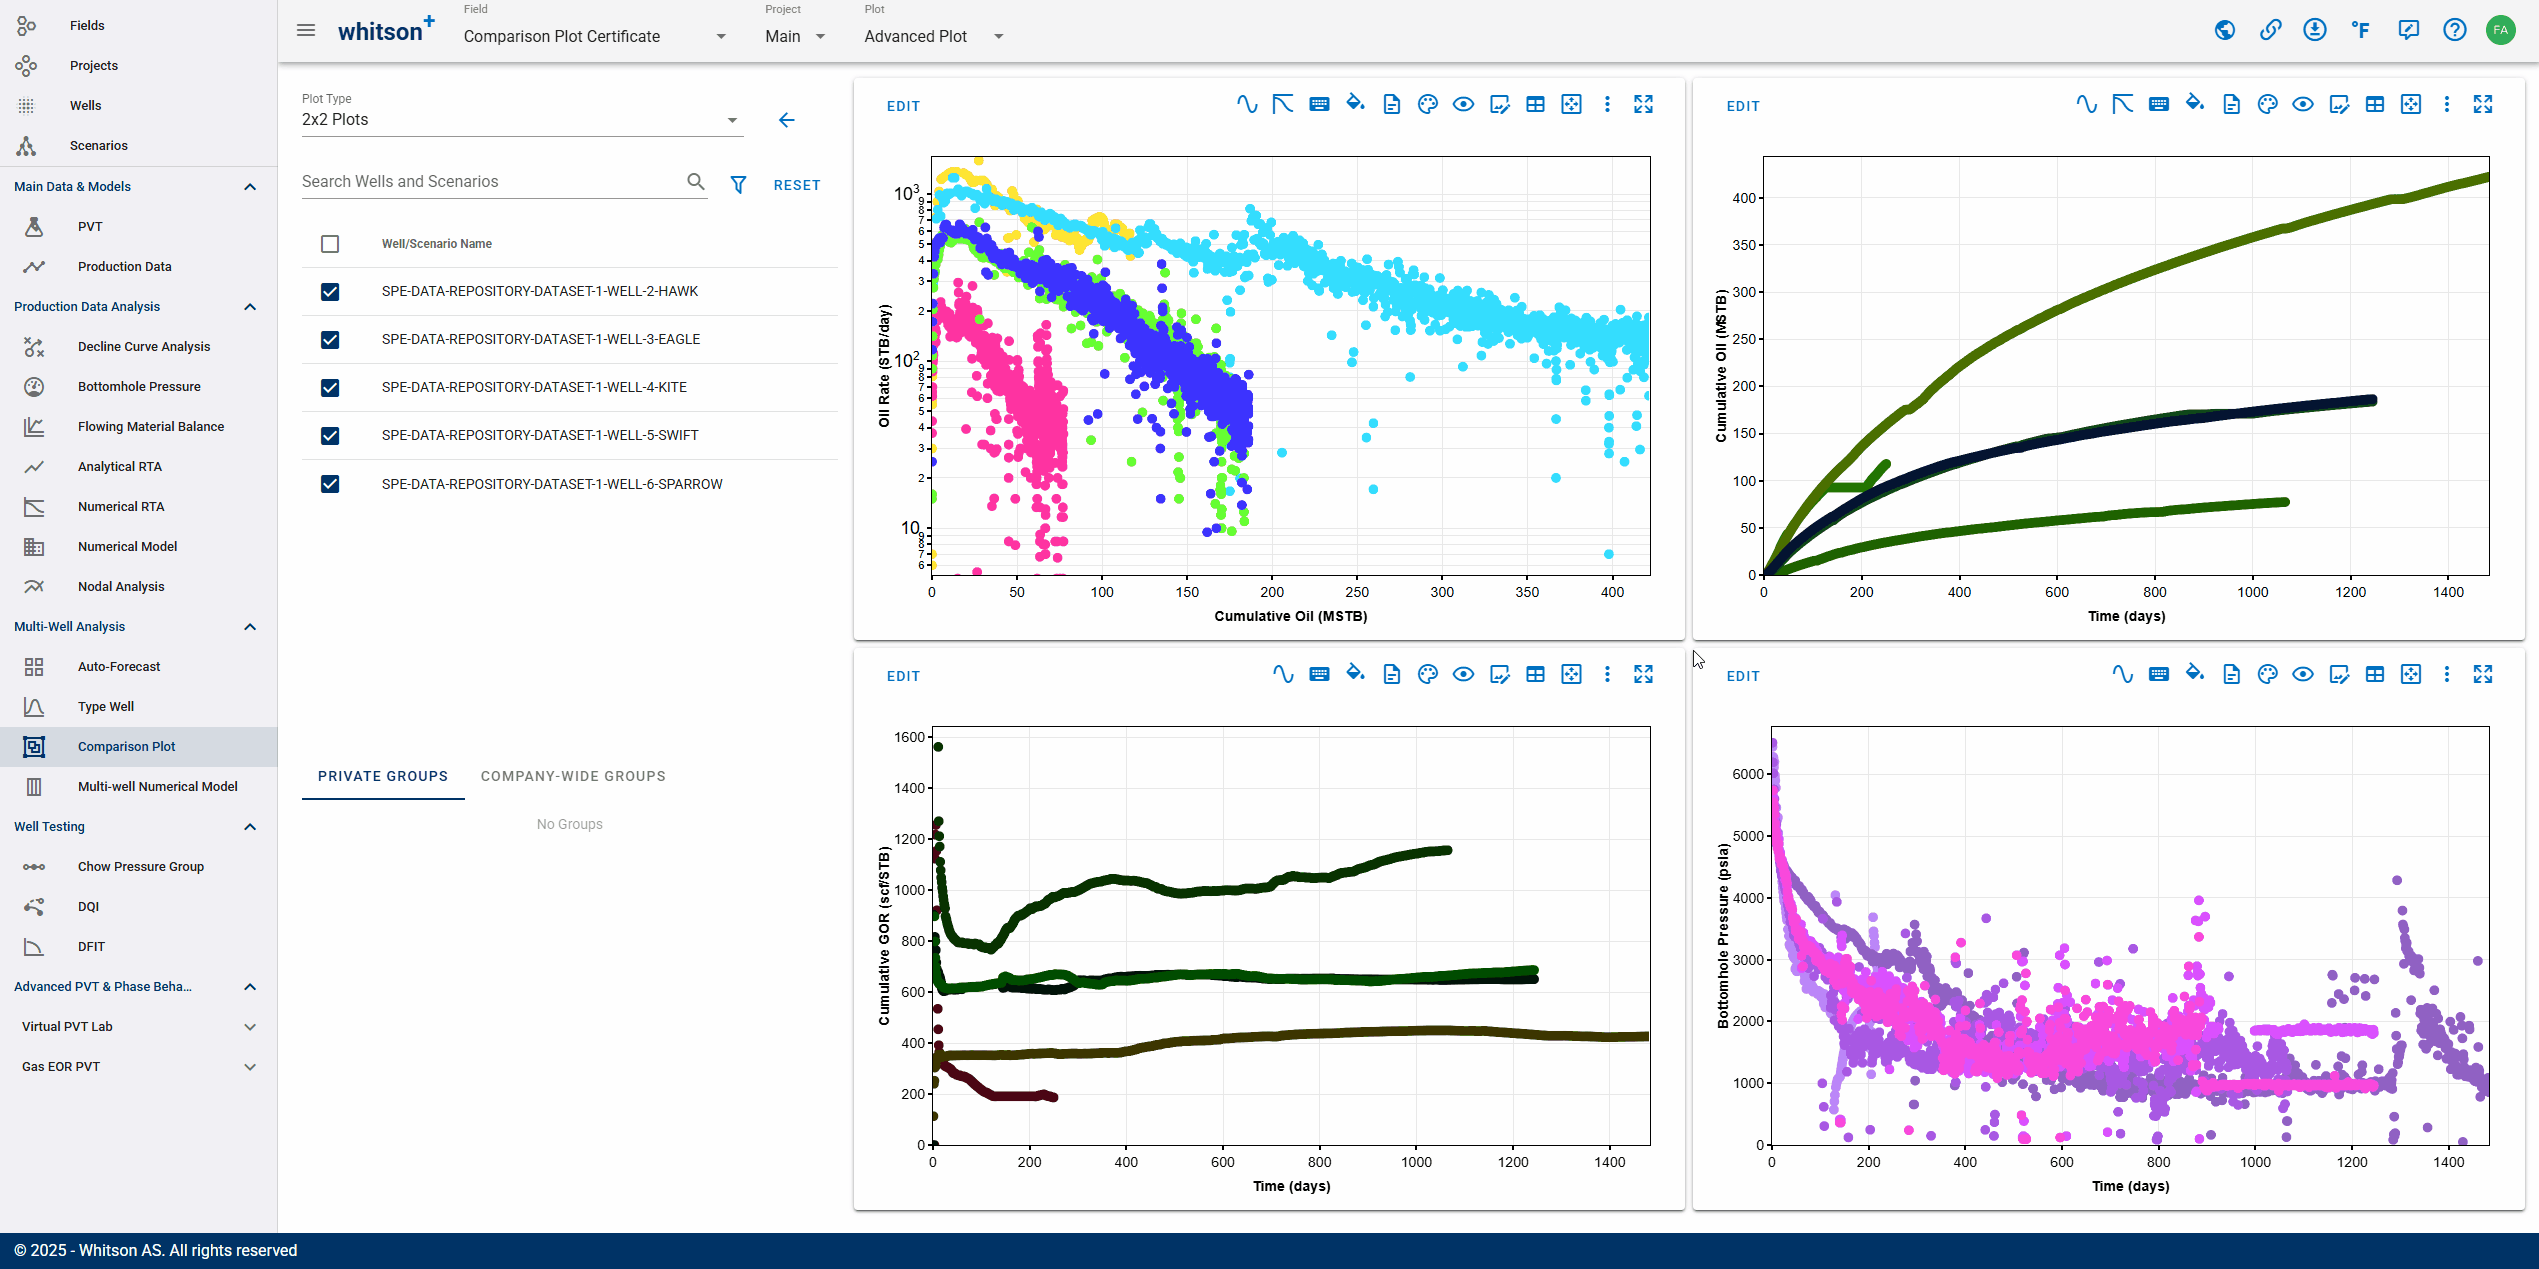Toggle the eye visibility icon on the Cumulative GOR plot
Image resolution: width=2539 pixels, height=1269 pixels.
pos(1463,674)
